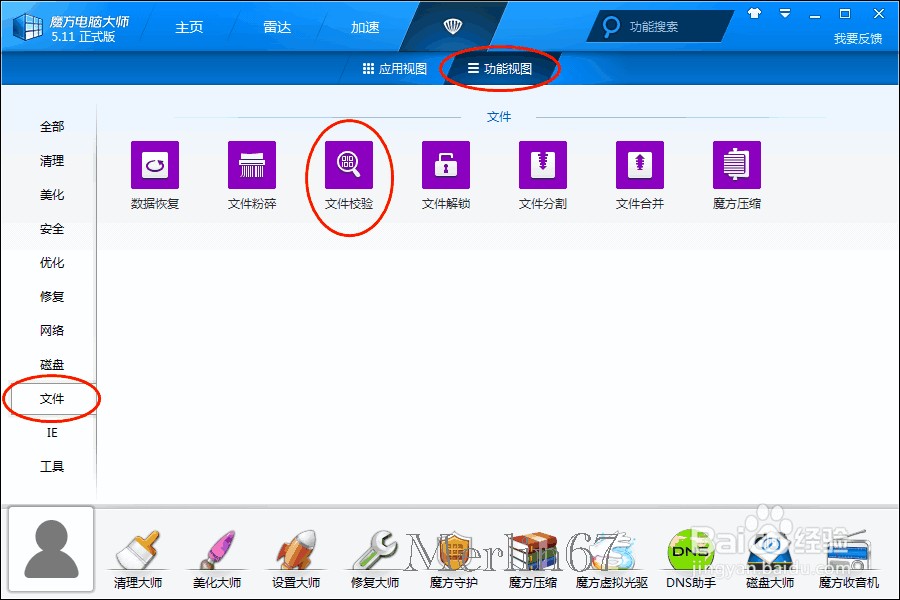Select 工具 category in sidebar

point(52,466)
